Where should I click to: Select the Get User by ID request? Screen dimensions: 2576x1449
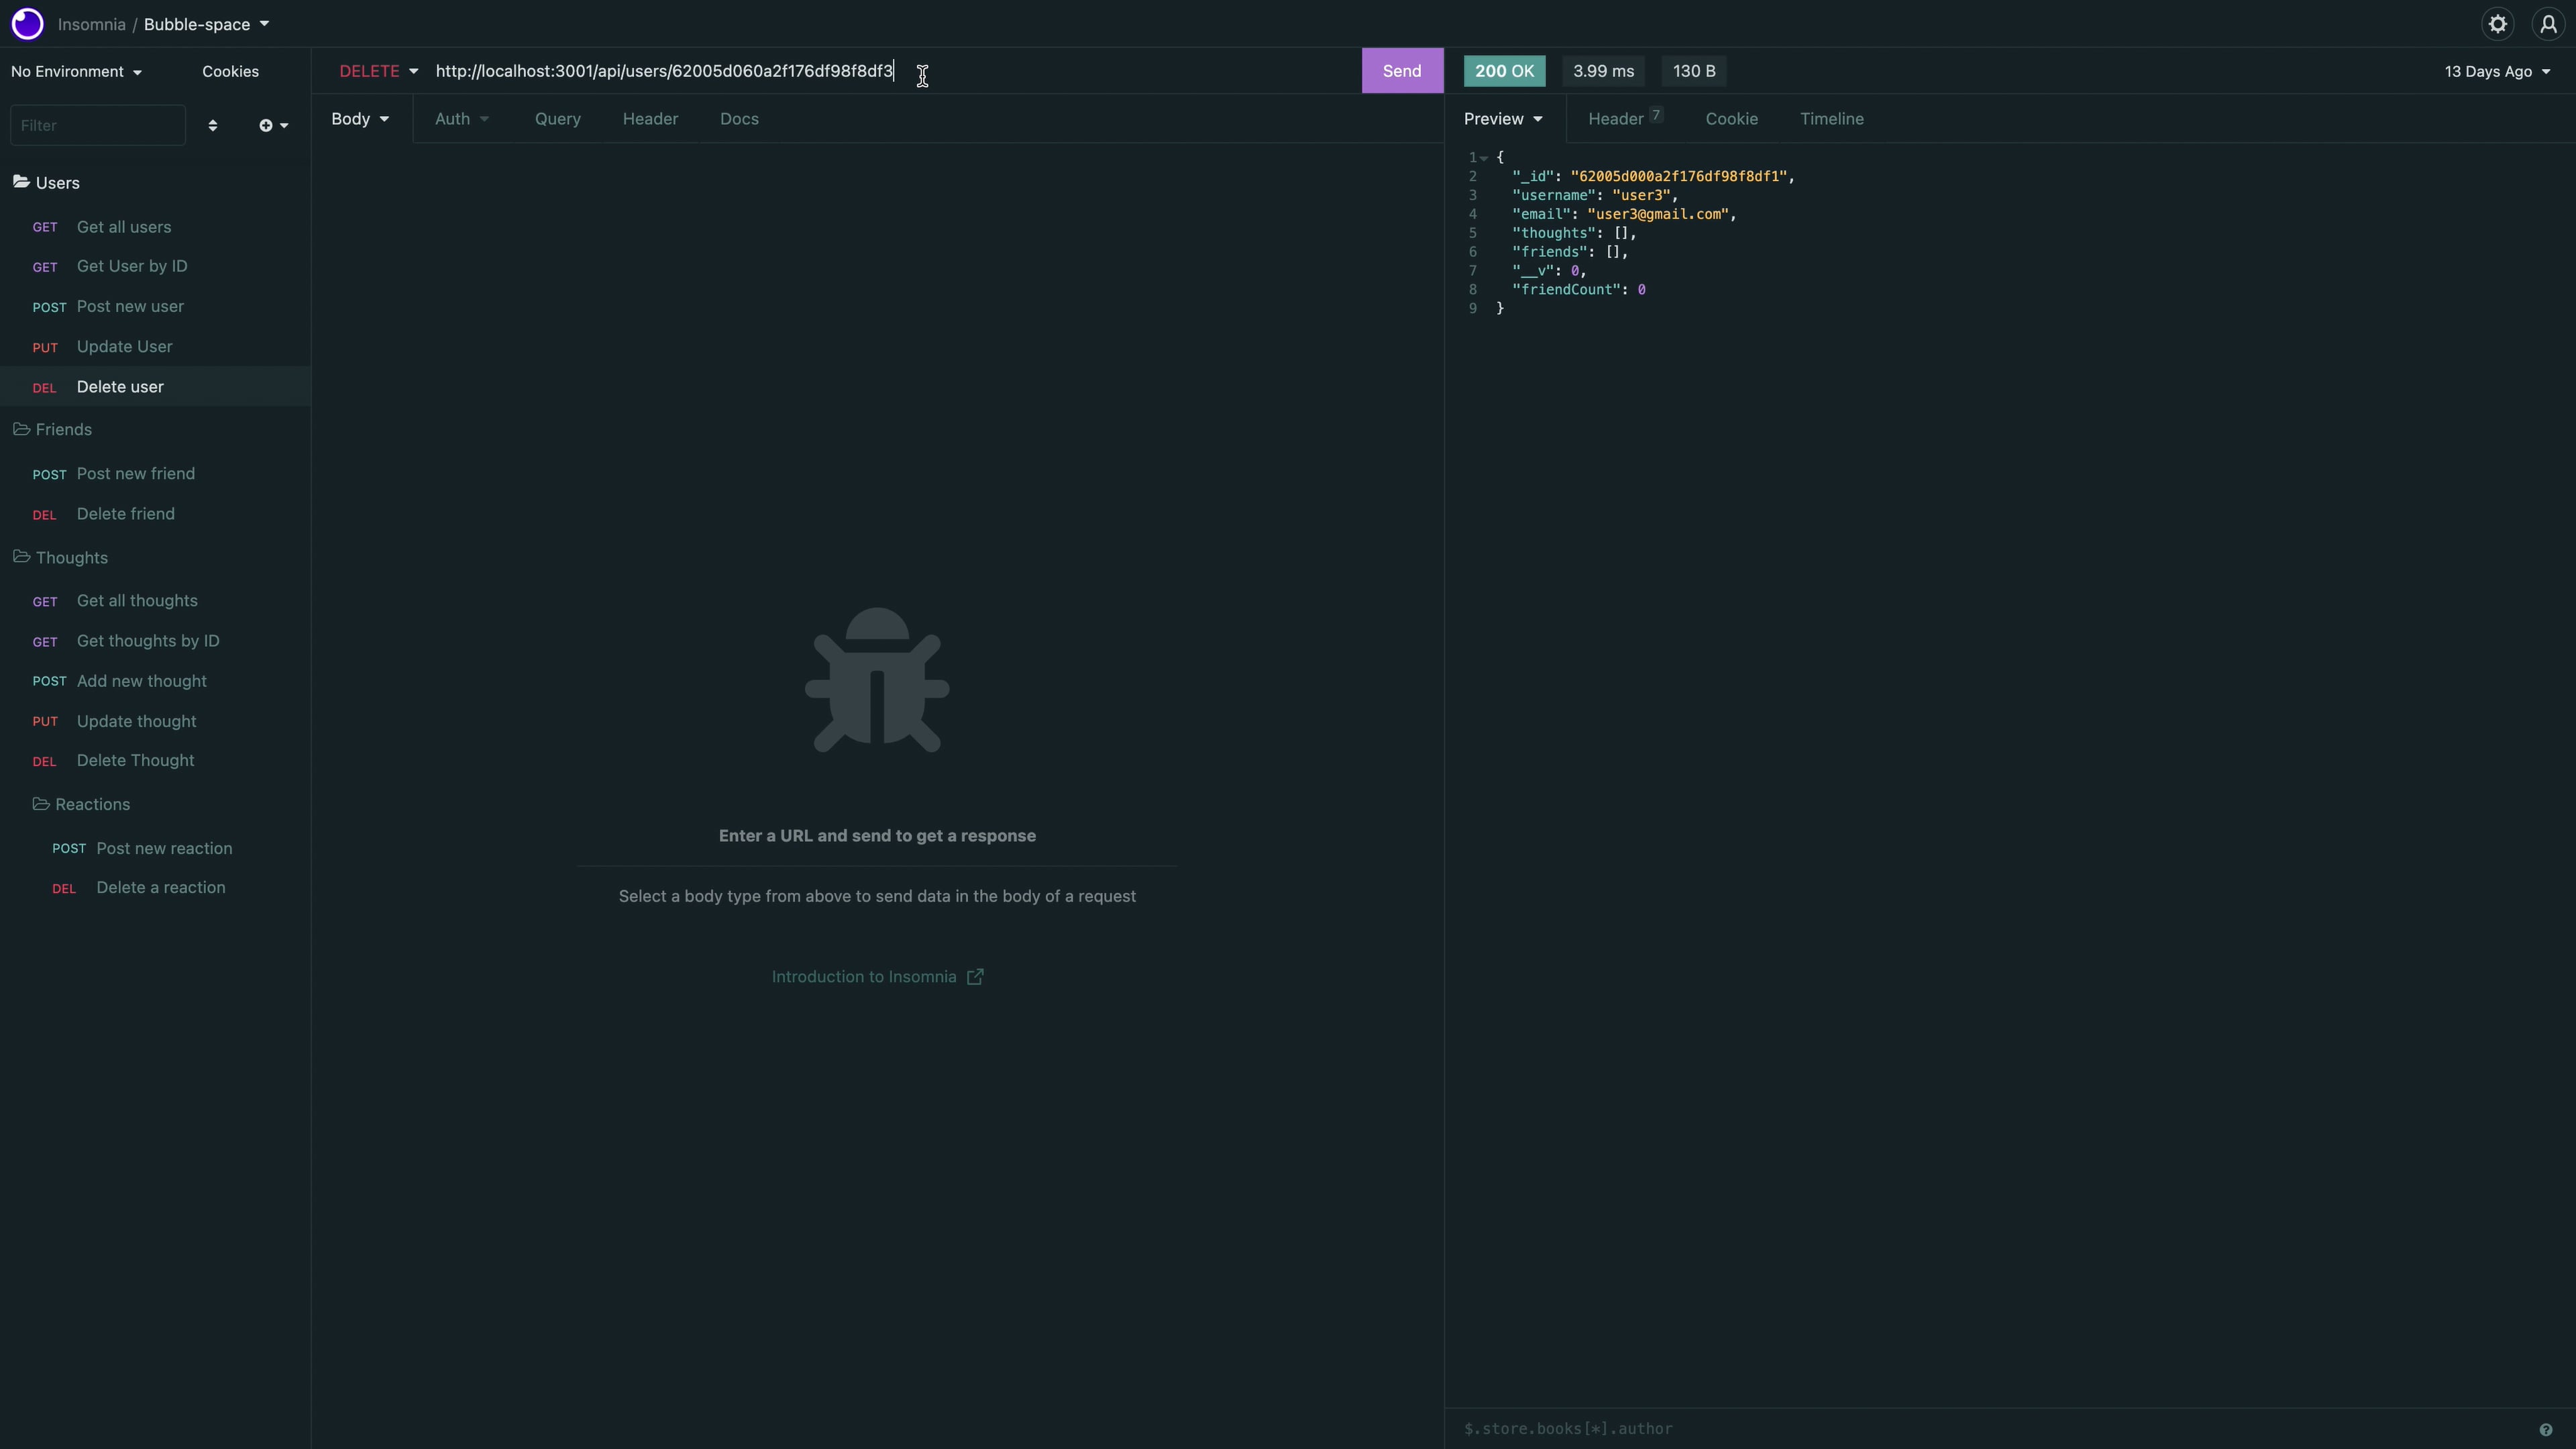[x=155, y=266]
